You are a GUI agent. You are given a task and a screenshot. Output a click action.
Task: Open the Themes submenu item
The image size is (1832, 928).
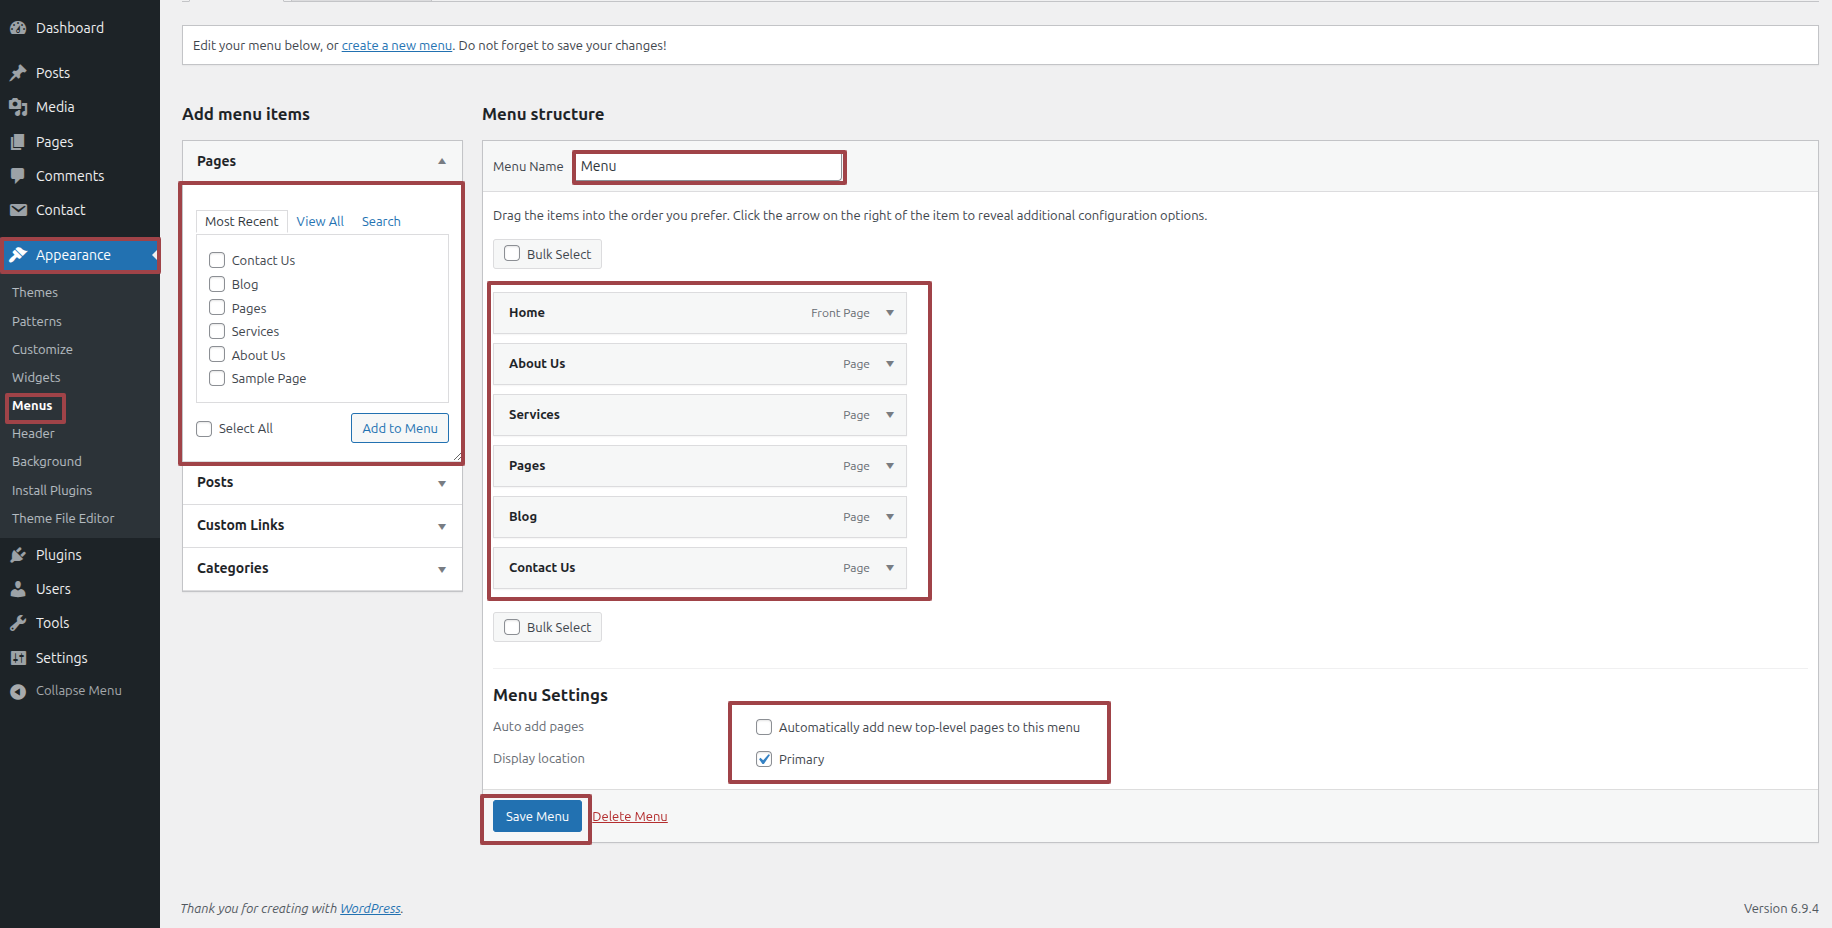[35, 293]
